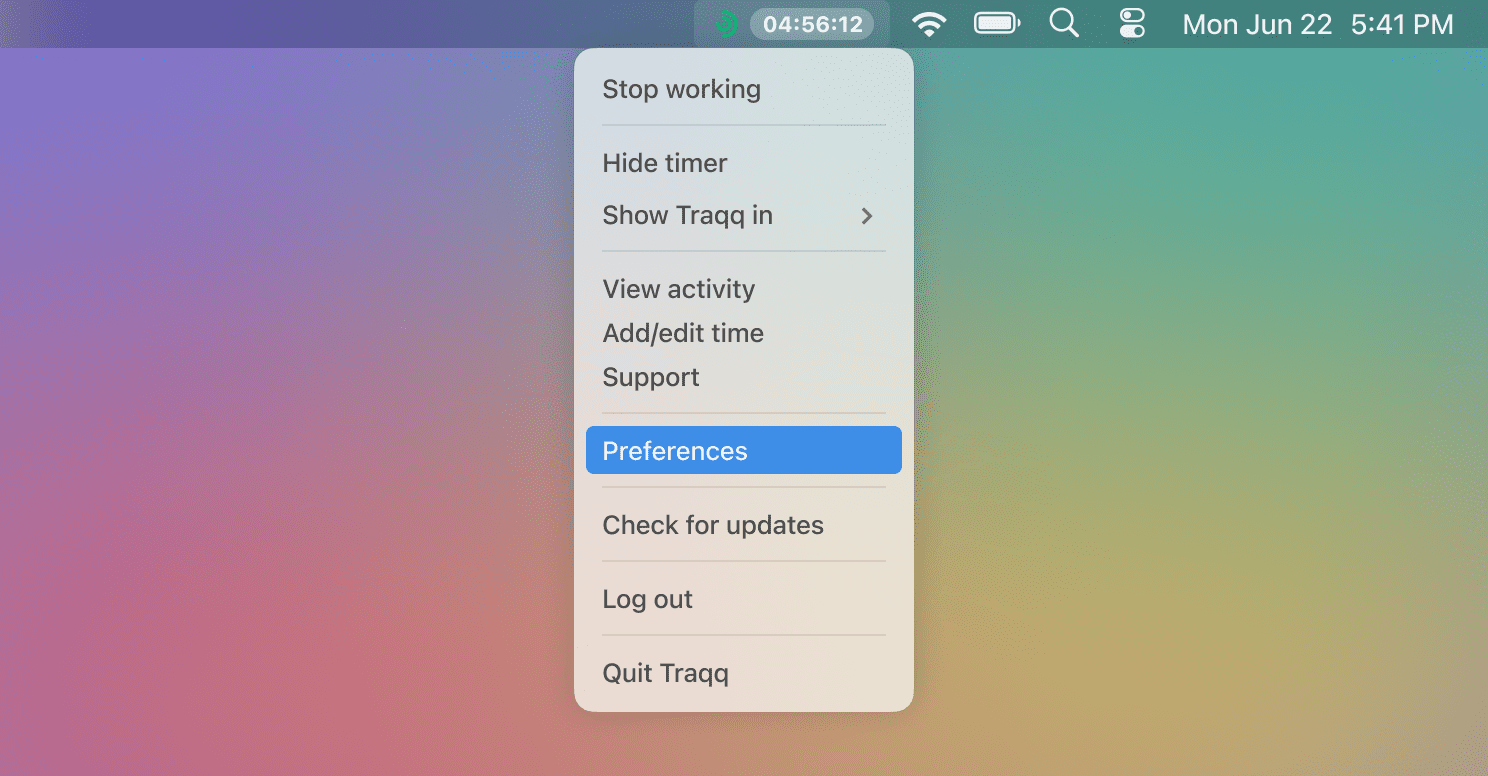Open the Control Center icon
This screenshot has width=1488, height=776.
(x=1132, y=24)
